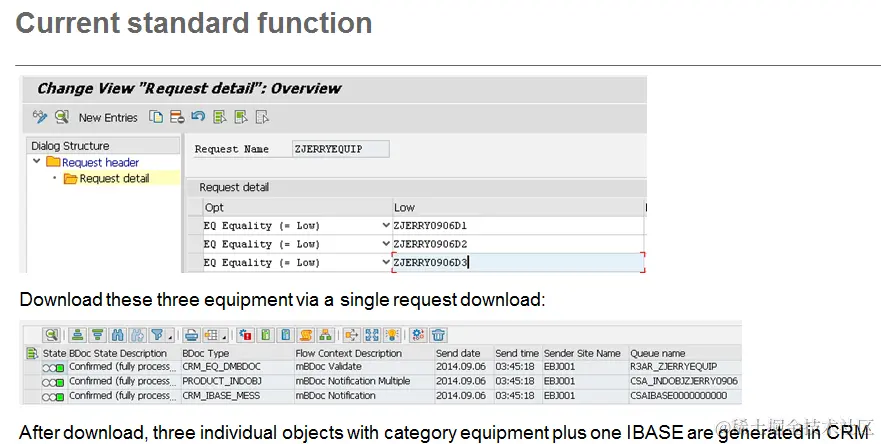Click the New Entries button
Viewport: 881px width, 444px height.
click(108, 117)
